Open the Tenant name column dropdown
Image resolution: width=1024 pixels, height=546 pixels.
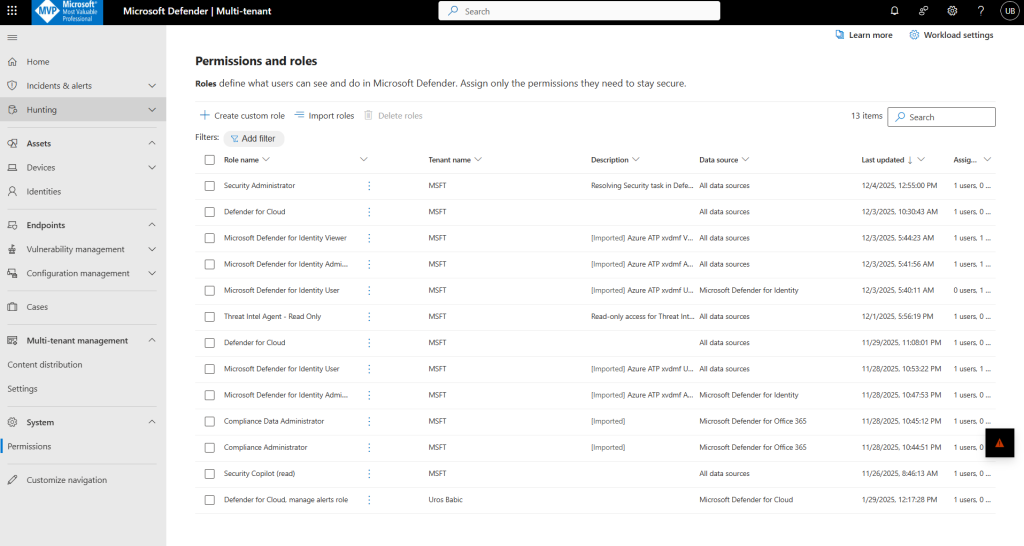click(479, 160)
